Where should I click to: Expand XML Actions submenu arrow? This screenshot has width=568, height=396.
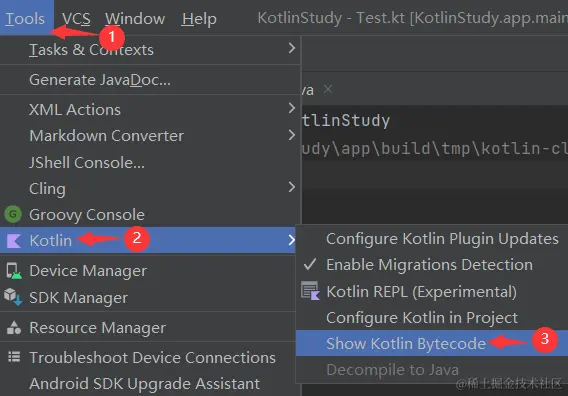pos(292,108)
